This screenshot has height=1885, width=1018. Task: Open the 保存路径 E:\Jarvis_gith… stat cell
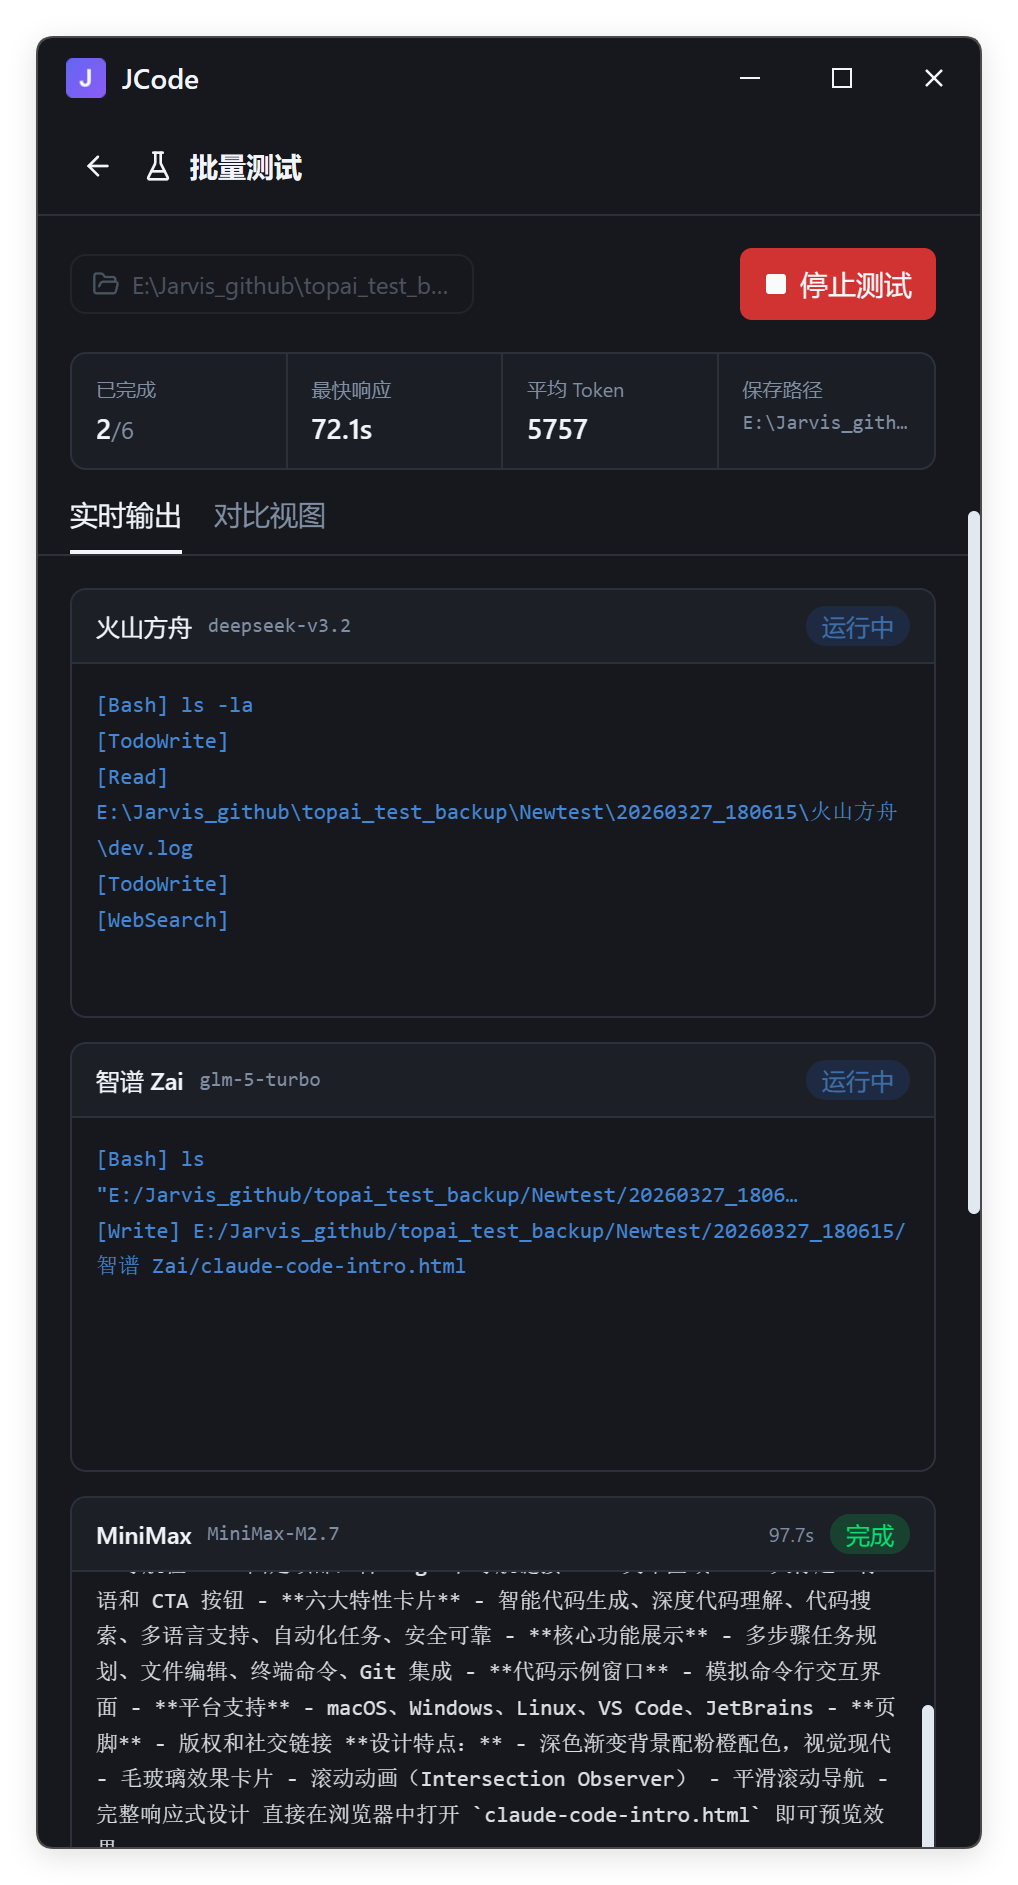pyautogui.click(x=826, y=410)
